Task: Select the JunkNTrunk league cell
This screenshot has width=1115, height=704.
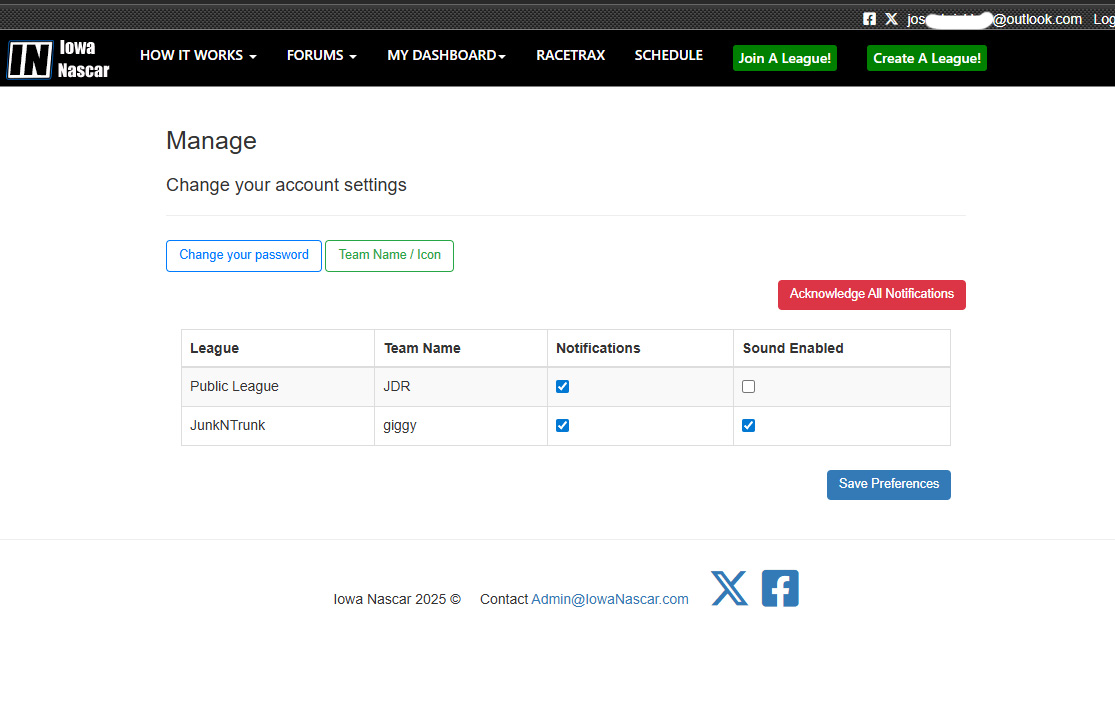Action: tap(278, 426)
